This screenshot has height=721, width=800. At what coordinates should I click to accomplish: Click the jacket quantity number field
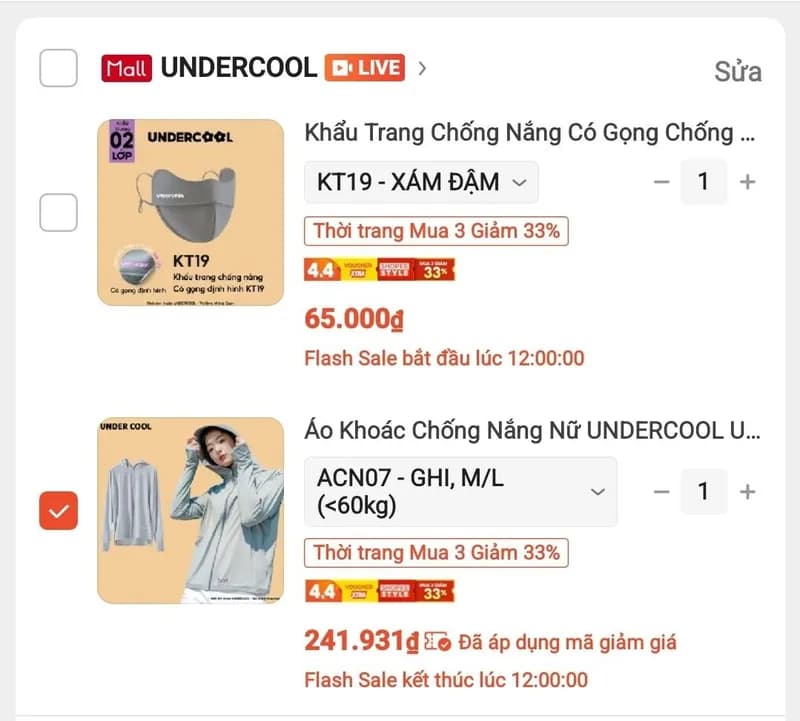tap(704, 492)
